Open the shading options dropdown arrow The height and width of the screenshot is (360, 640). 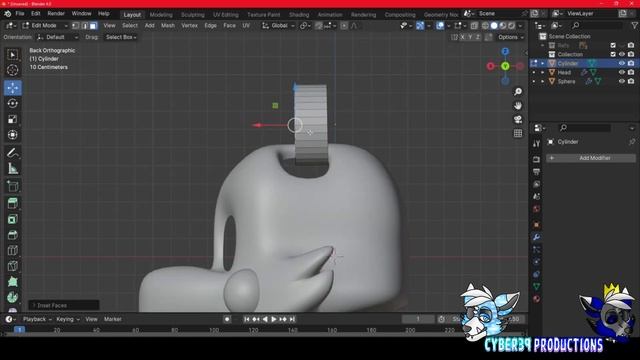(520, 26)
